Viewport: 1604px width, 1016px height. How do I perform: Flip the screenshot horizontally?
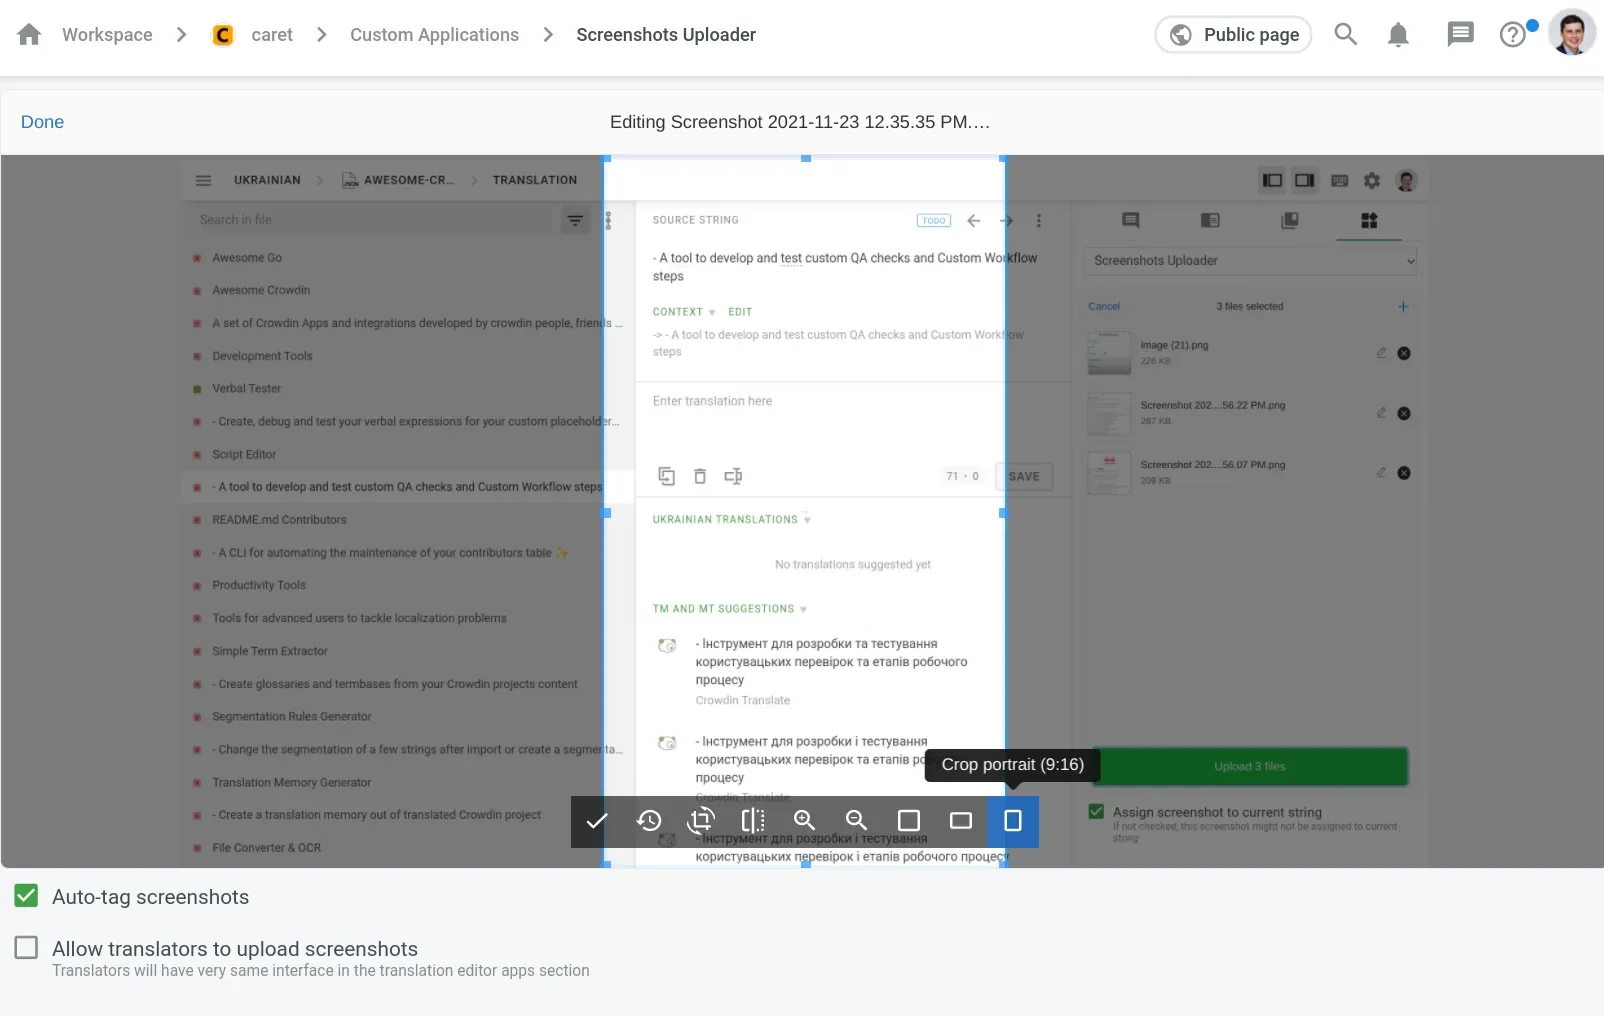click(753, 821)
